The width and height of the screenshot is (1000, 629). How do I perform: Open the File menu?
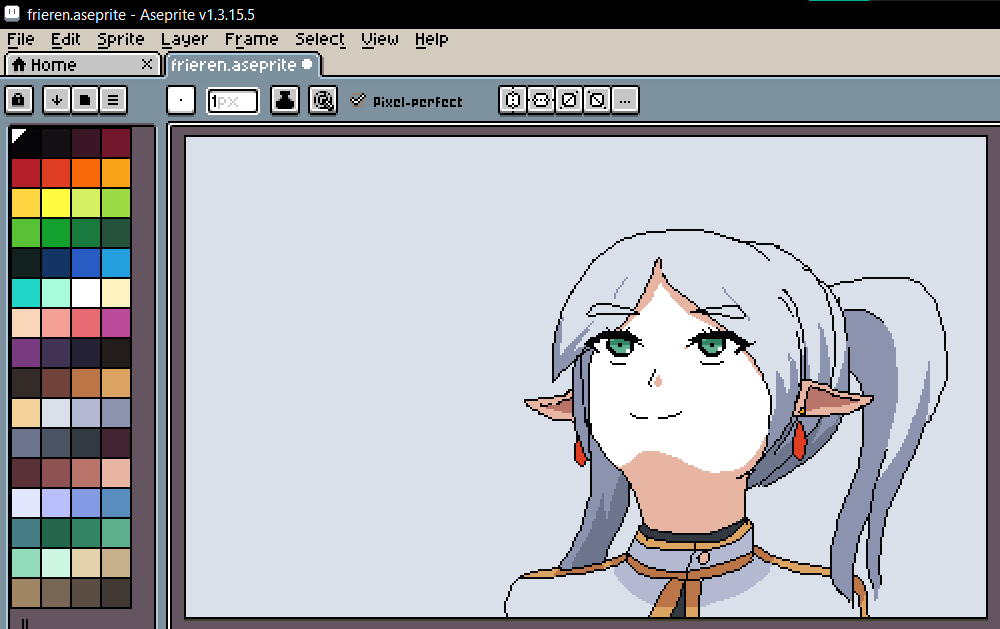pos(20,40)
